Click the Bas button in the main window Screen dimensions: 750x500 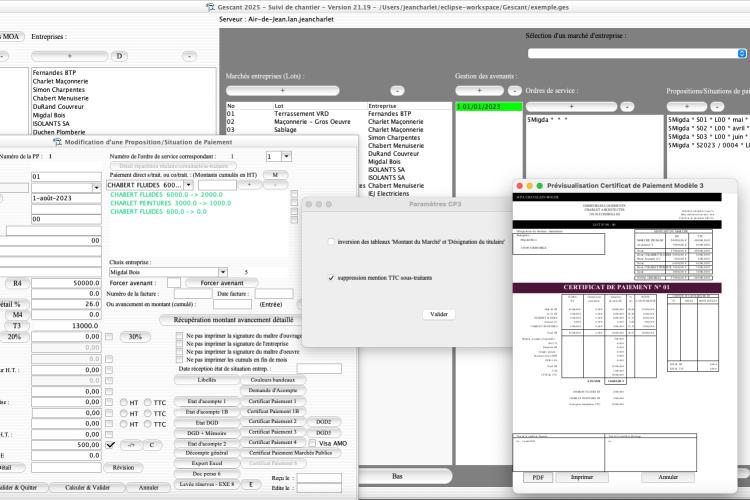point(397,476)
